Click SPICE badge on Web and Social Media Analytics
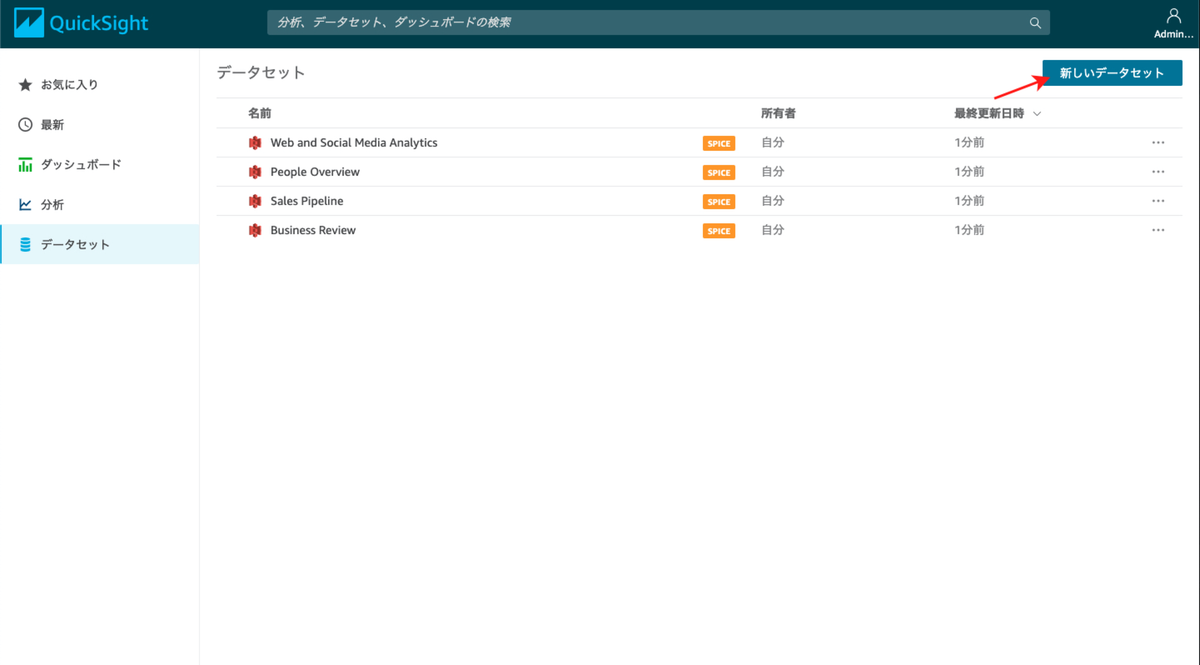The image size is (1200, 665). [719, 144]
